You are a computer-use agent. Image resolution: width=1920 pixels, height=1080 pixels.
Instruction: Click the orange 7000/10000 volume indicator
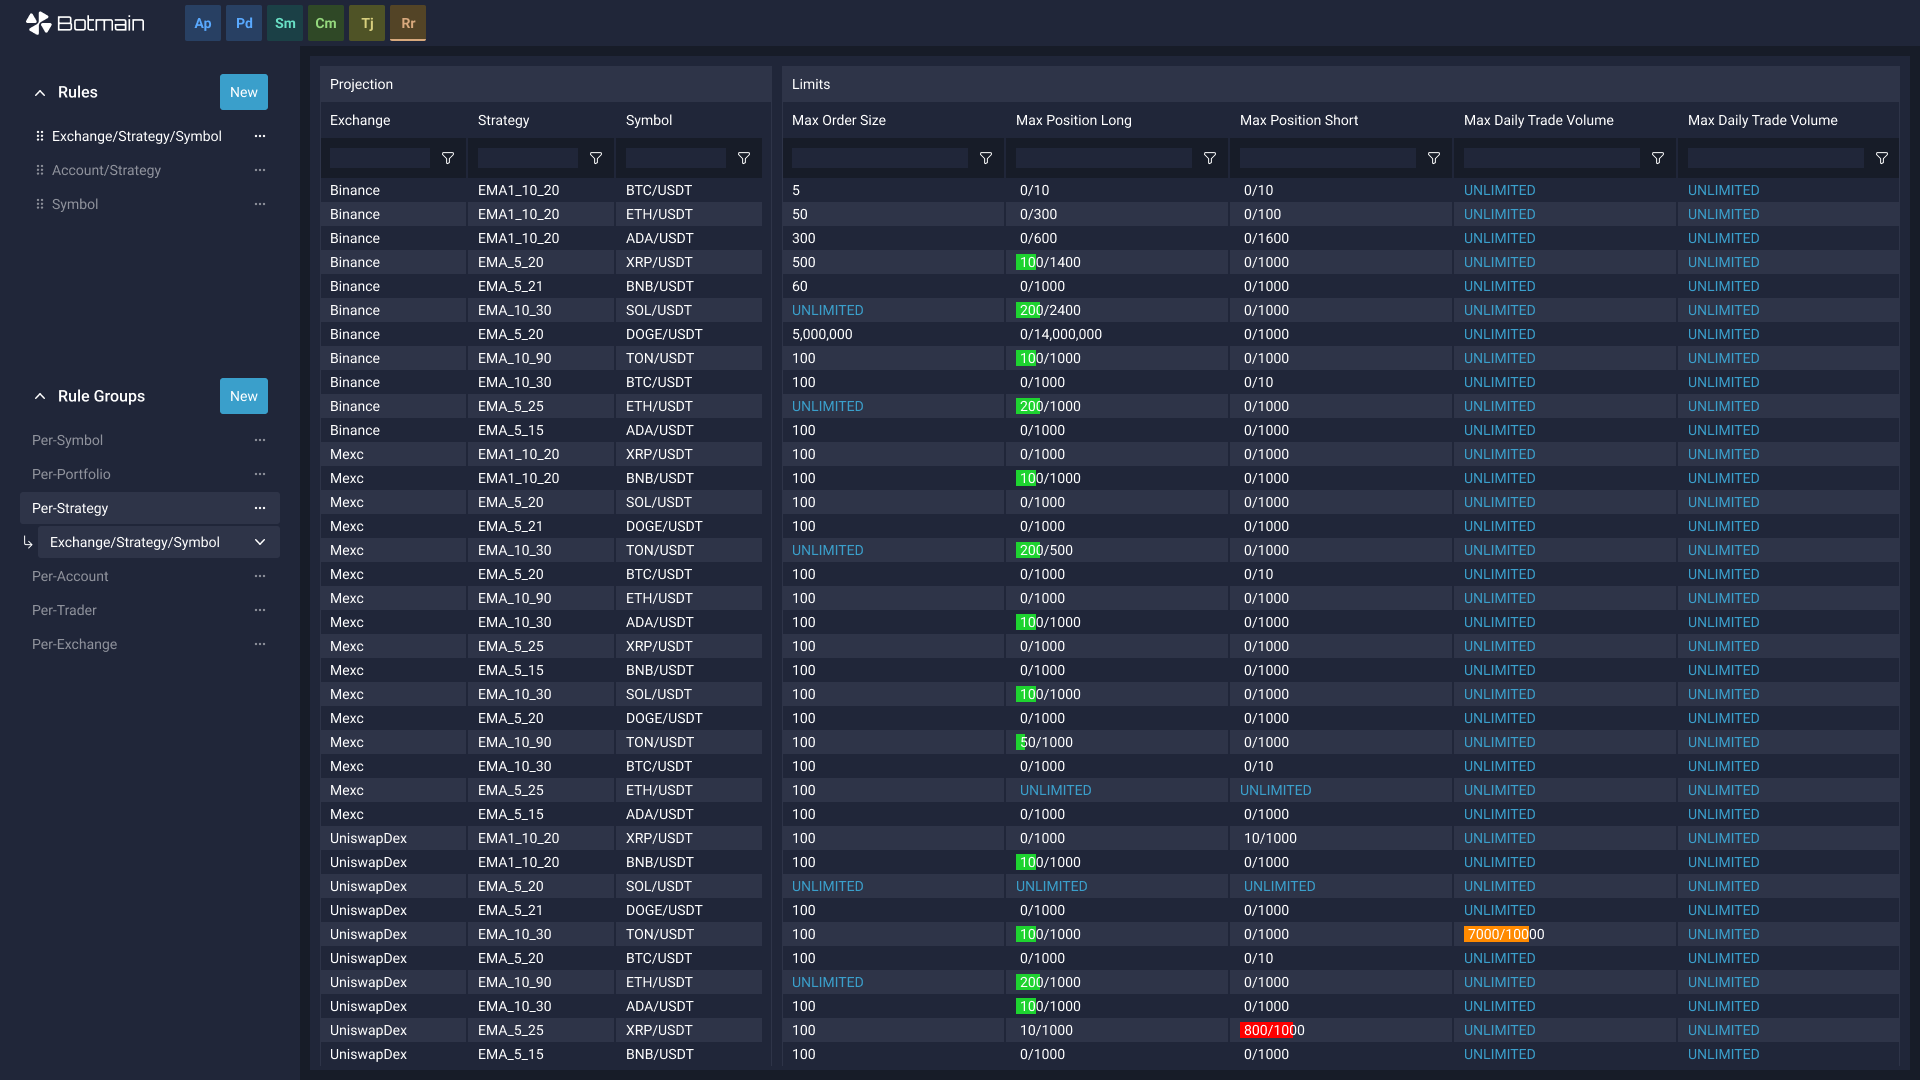tap(1498, 934)
